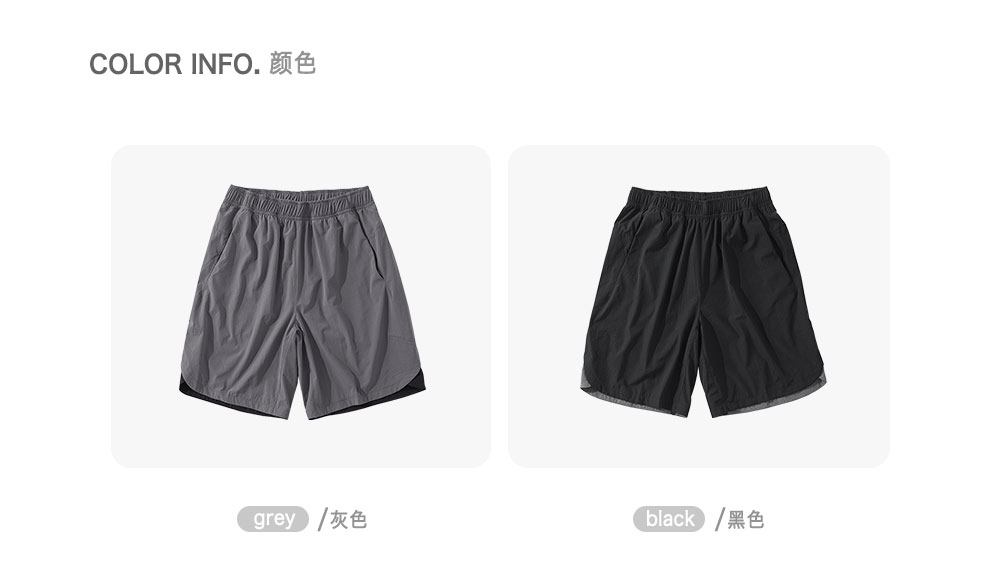
Task: Click the right pocket of the black shorts
Action: (783, 246)
